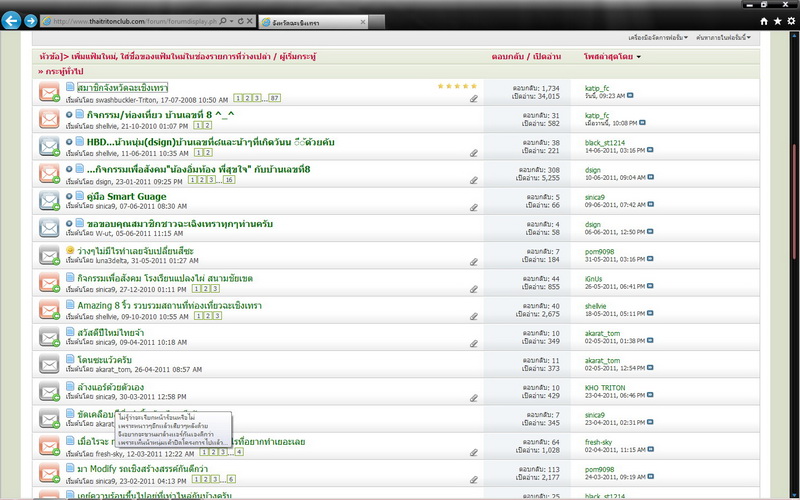Open thread โดนชะแว้วครับ

pos(105,360)
